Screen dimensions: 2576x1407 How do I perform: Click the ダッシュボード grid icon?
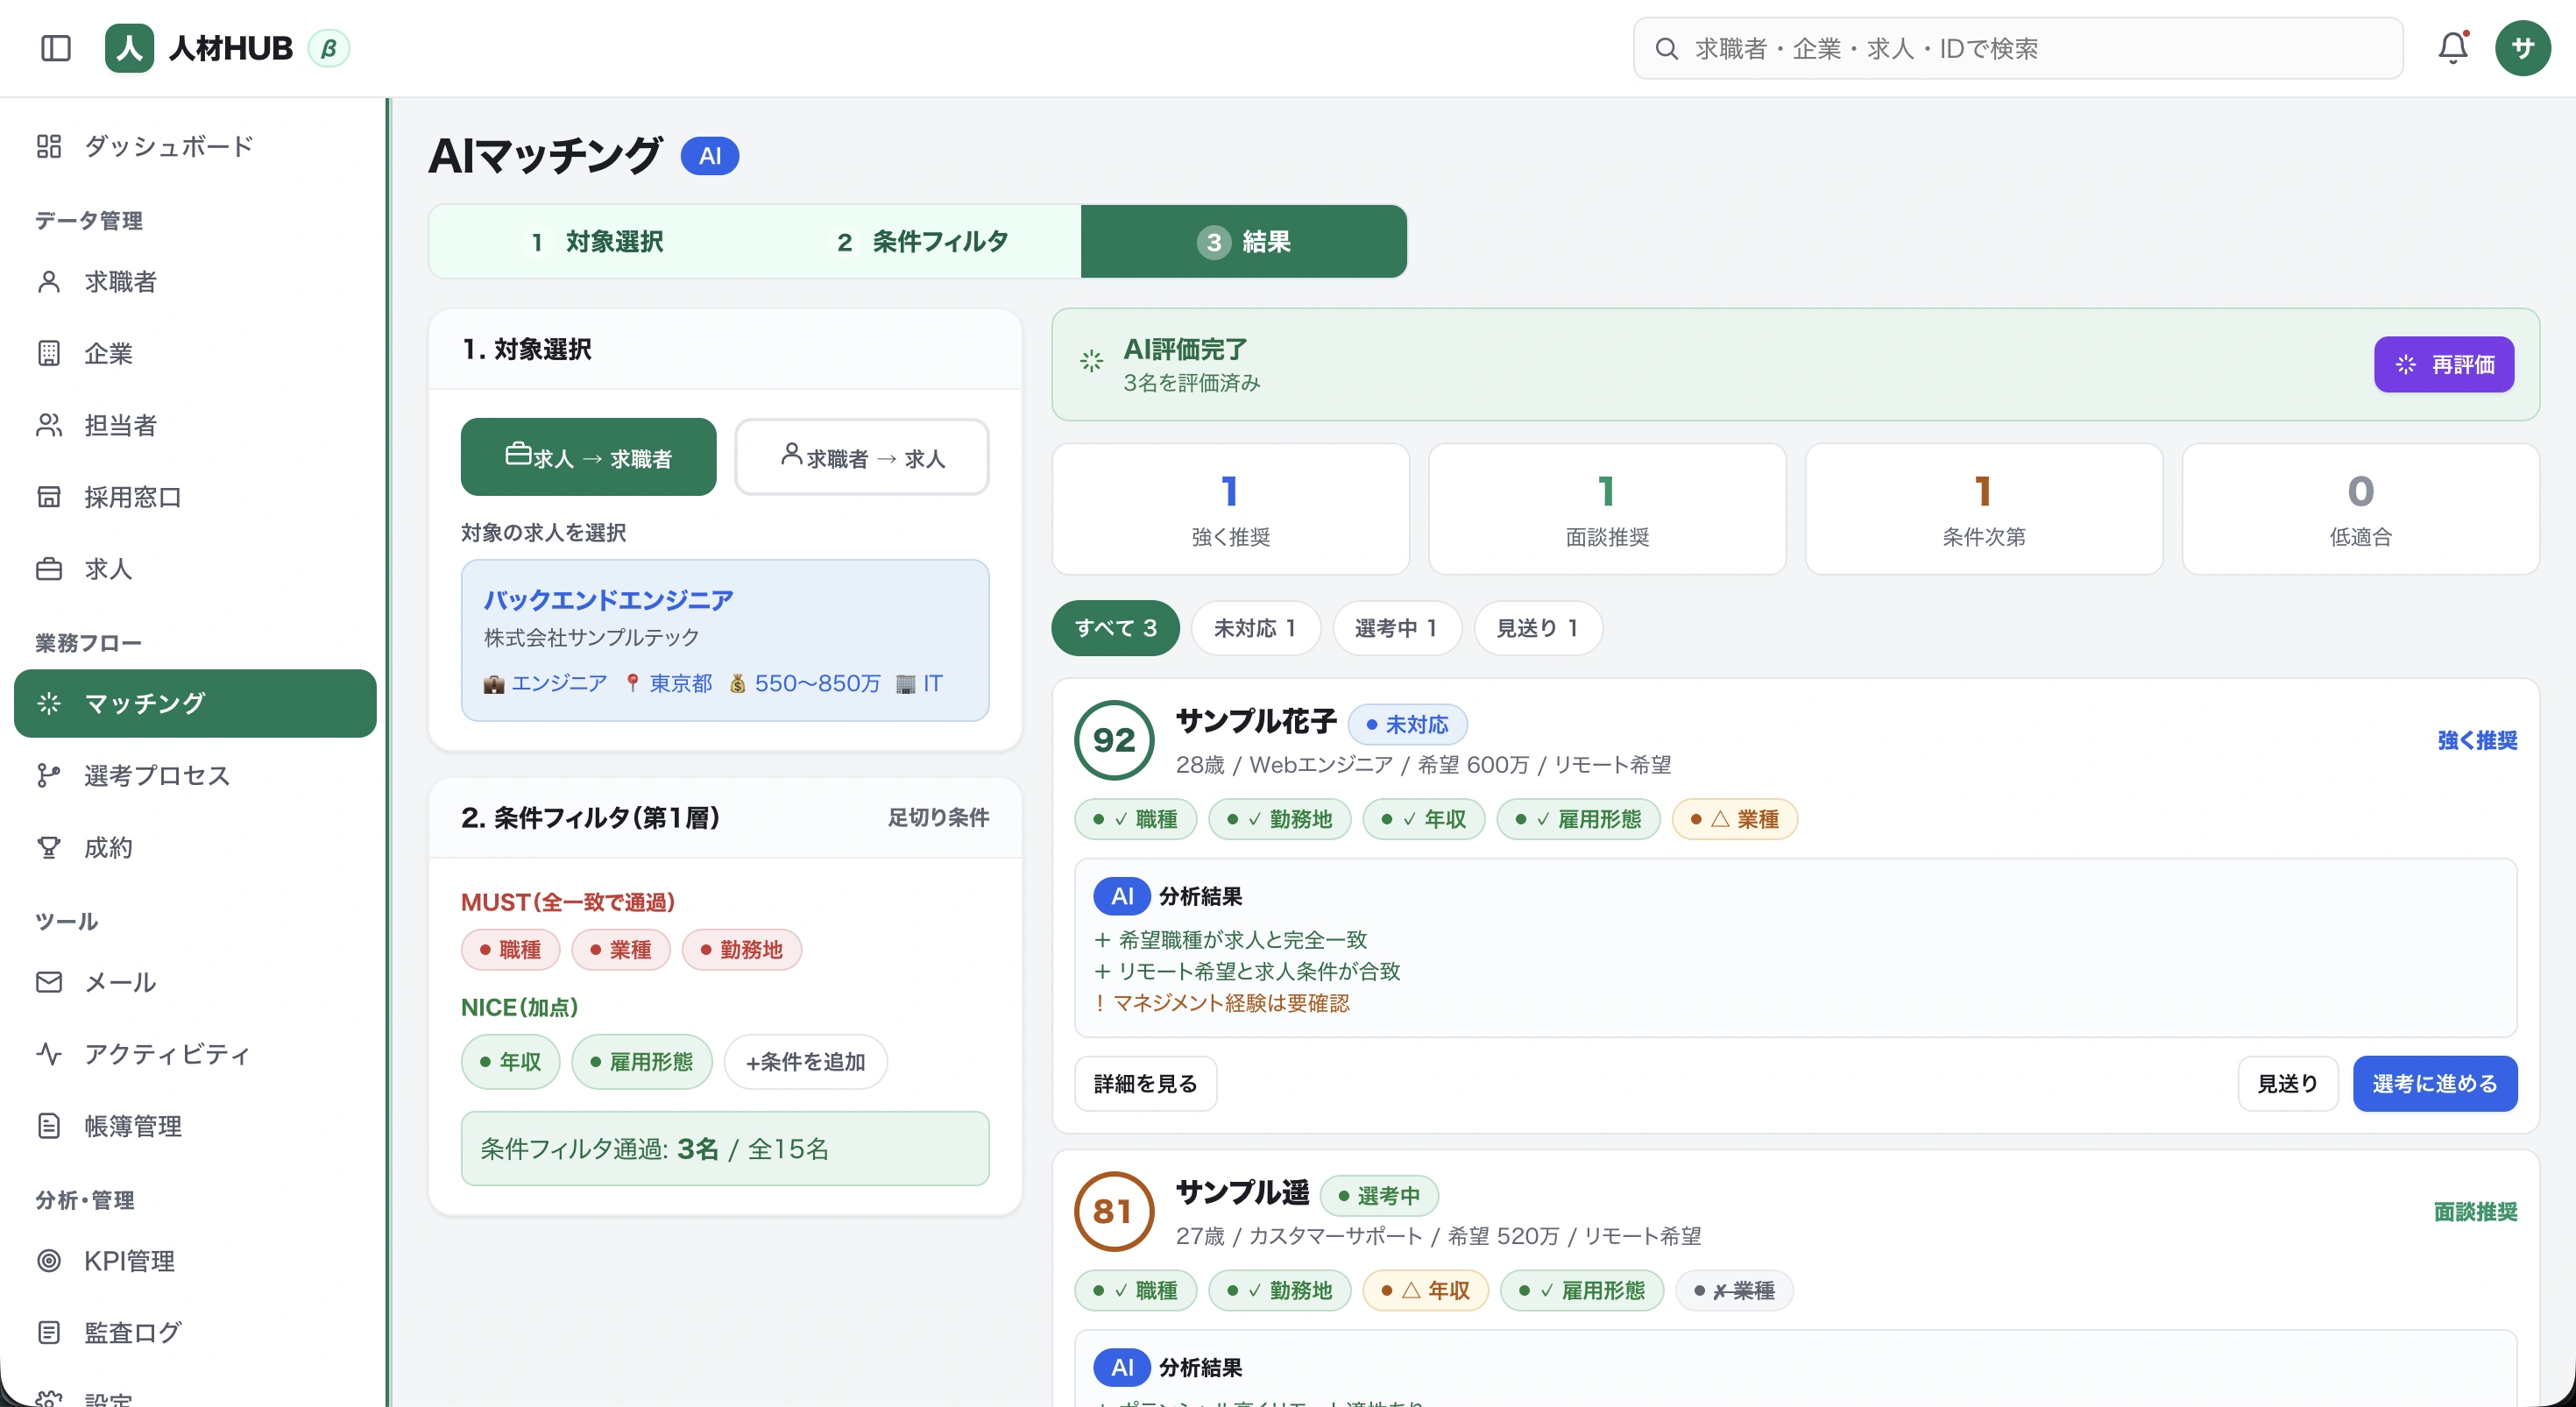point(49,146)
